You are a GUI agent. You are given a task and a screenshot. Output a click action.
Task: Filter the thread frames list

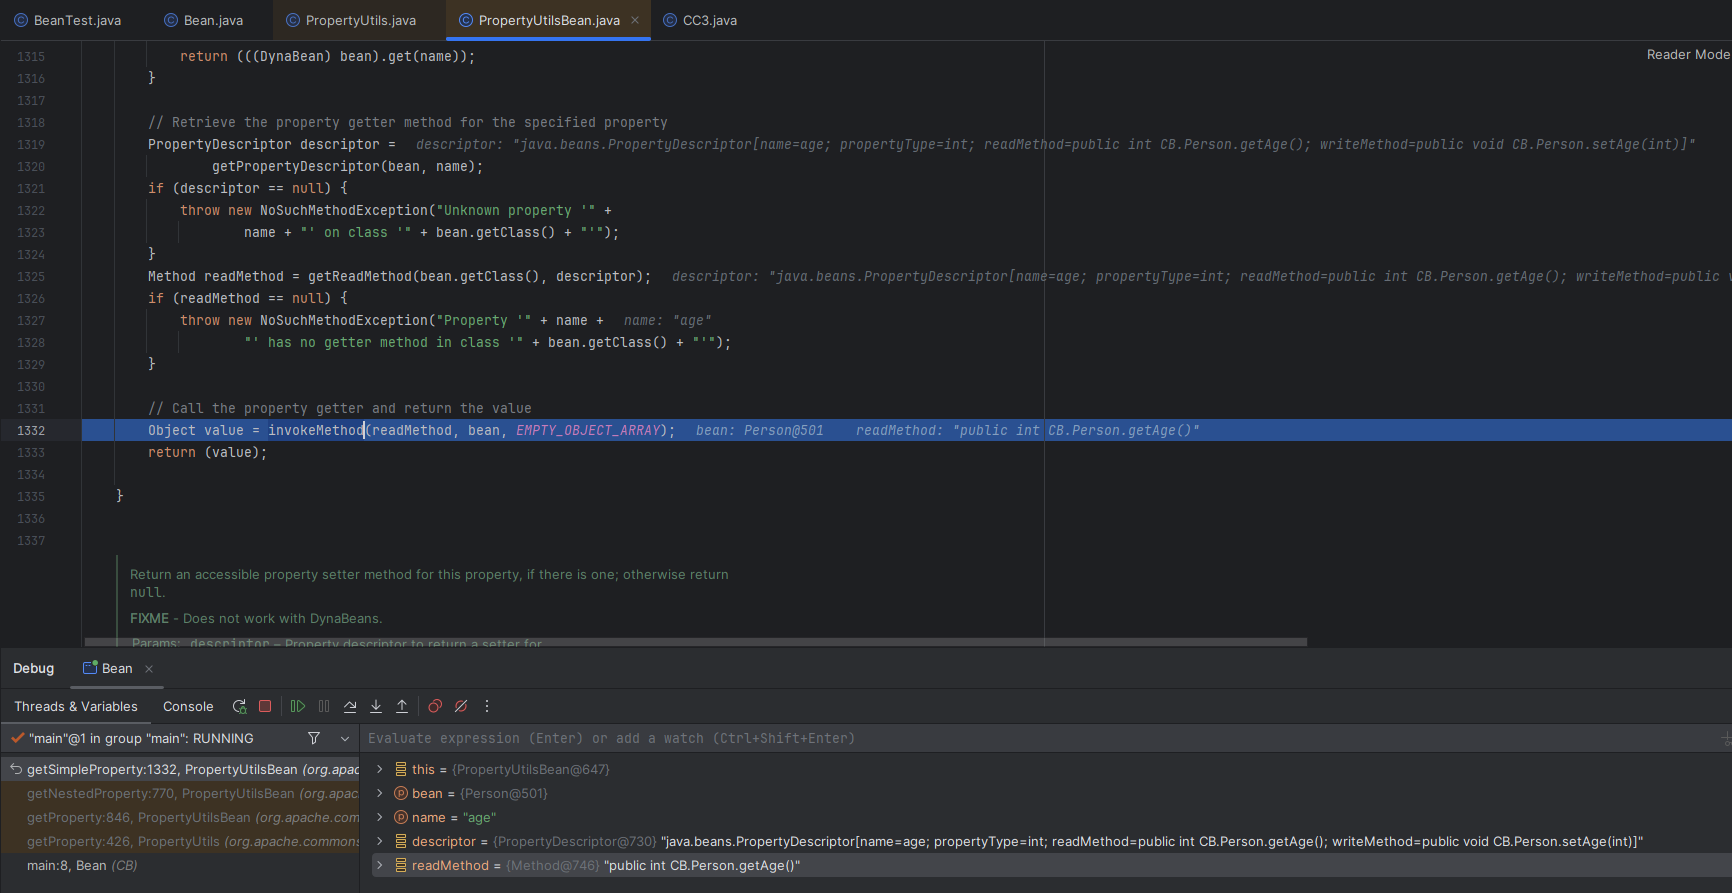click(314, 738)
